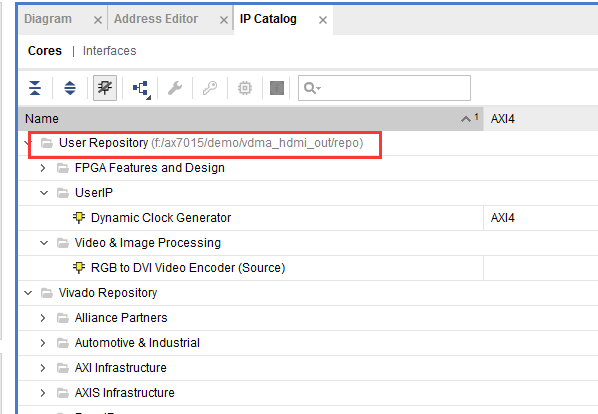Click the IP Properties info icon
This screenshot has width=598, height=414.
pos(277,88)
